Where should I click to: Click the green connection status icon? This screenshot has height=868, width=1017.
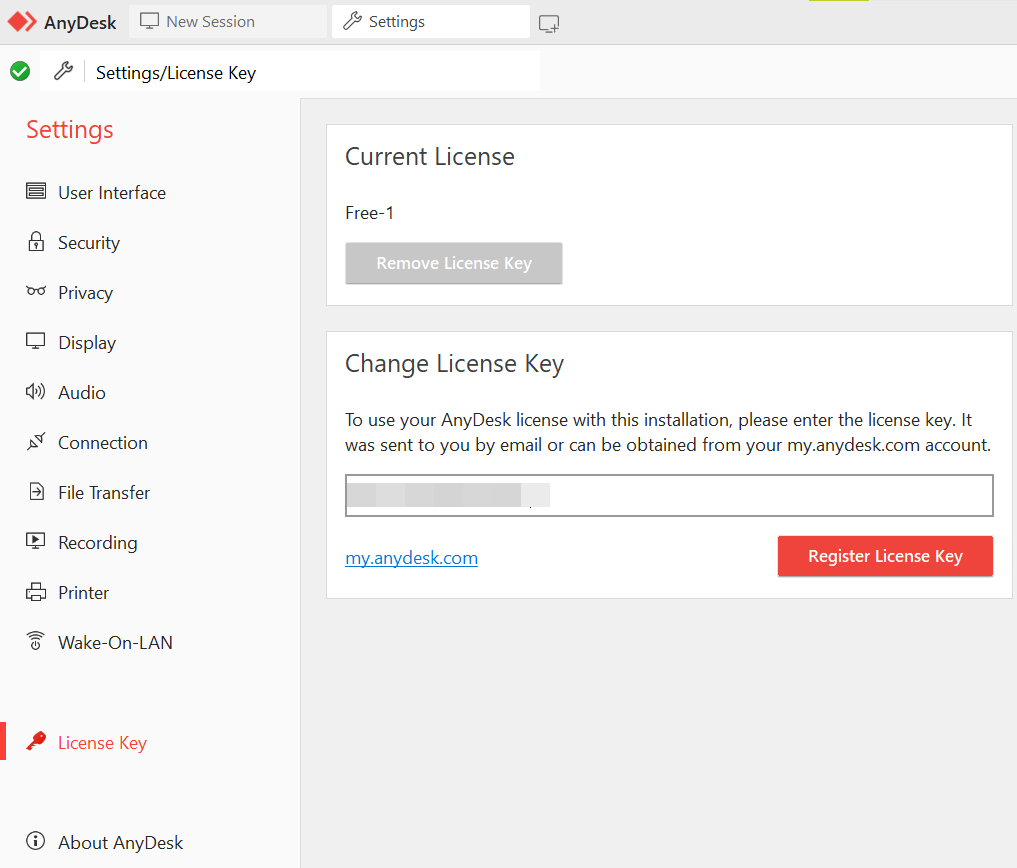(x=20, y=71)
